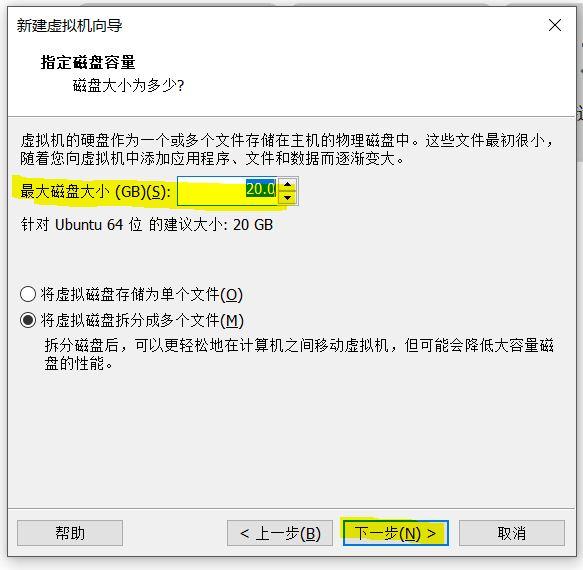583x570 pixels.
Task: Click the text label 将虚拟磁盘拆分成多个文件(M)
Action: click(x=142, y=321)
